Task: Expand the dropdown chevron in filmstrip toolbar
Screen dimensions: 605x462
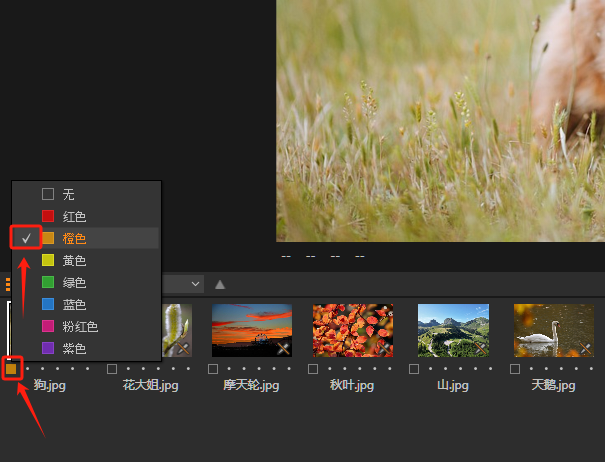Action: coord(196,284)
